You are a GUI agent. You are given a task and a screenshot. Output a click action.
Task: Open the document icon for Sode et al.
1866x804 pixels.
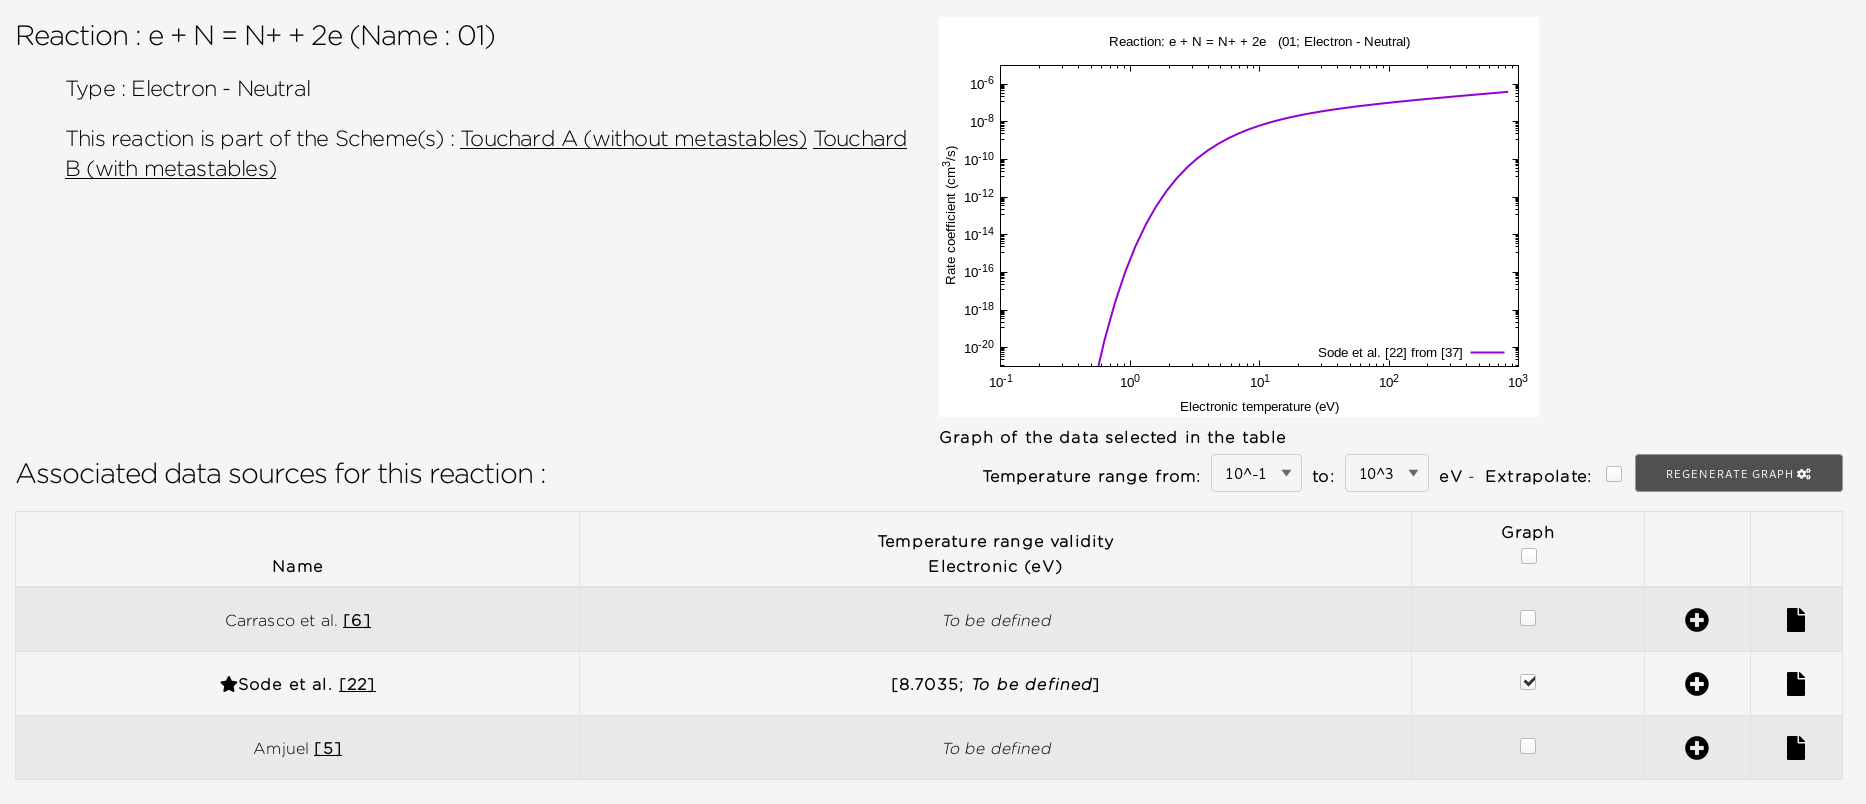coord(1795,684)
